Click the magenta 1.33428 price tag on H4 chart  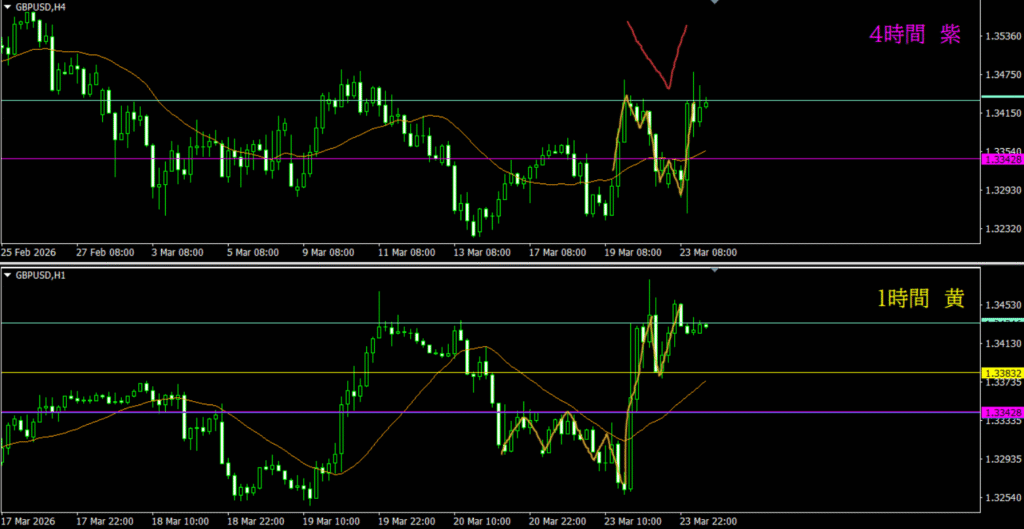point(1002,159)
